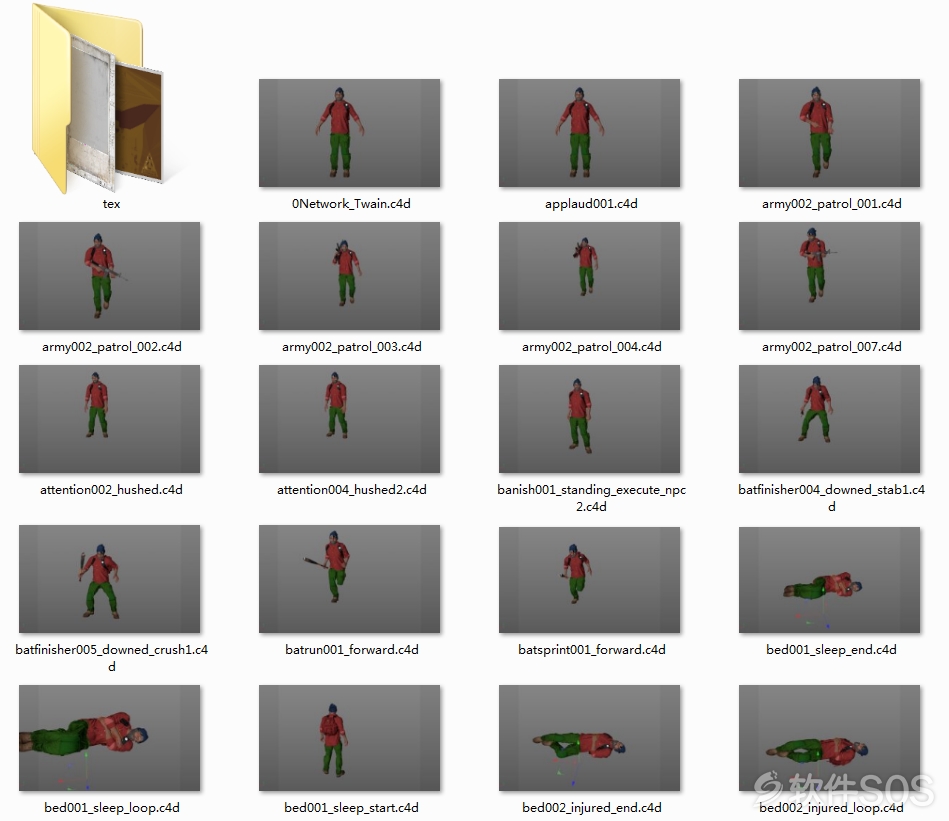Click the 'army002_patrol_002.c4d' file name
This screenshot has width=949, height=821.
[111, 347]
